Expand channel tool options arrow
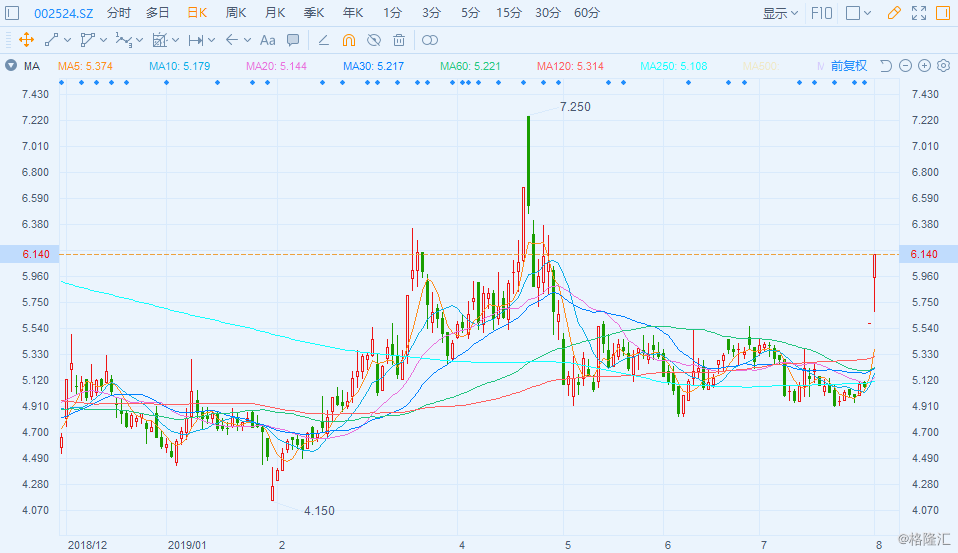Screen dimensions: 958x553 (x=103, y=40)
